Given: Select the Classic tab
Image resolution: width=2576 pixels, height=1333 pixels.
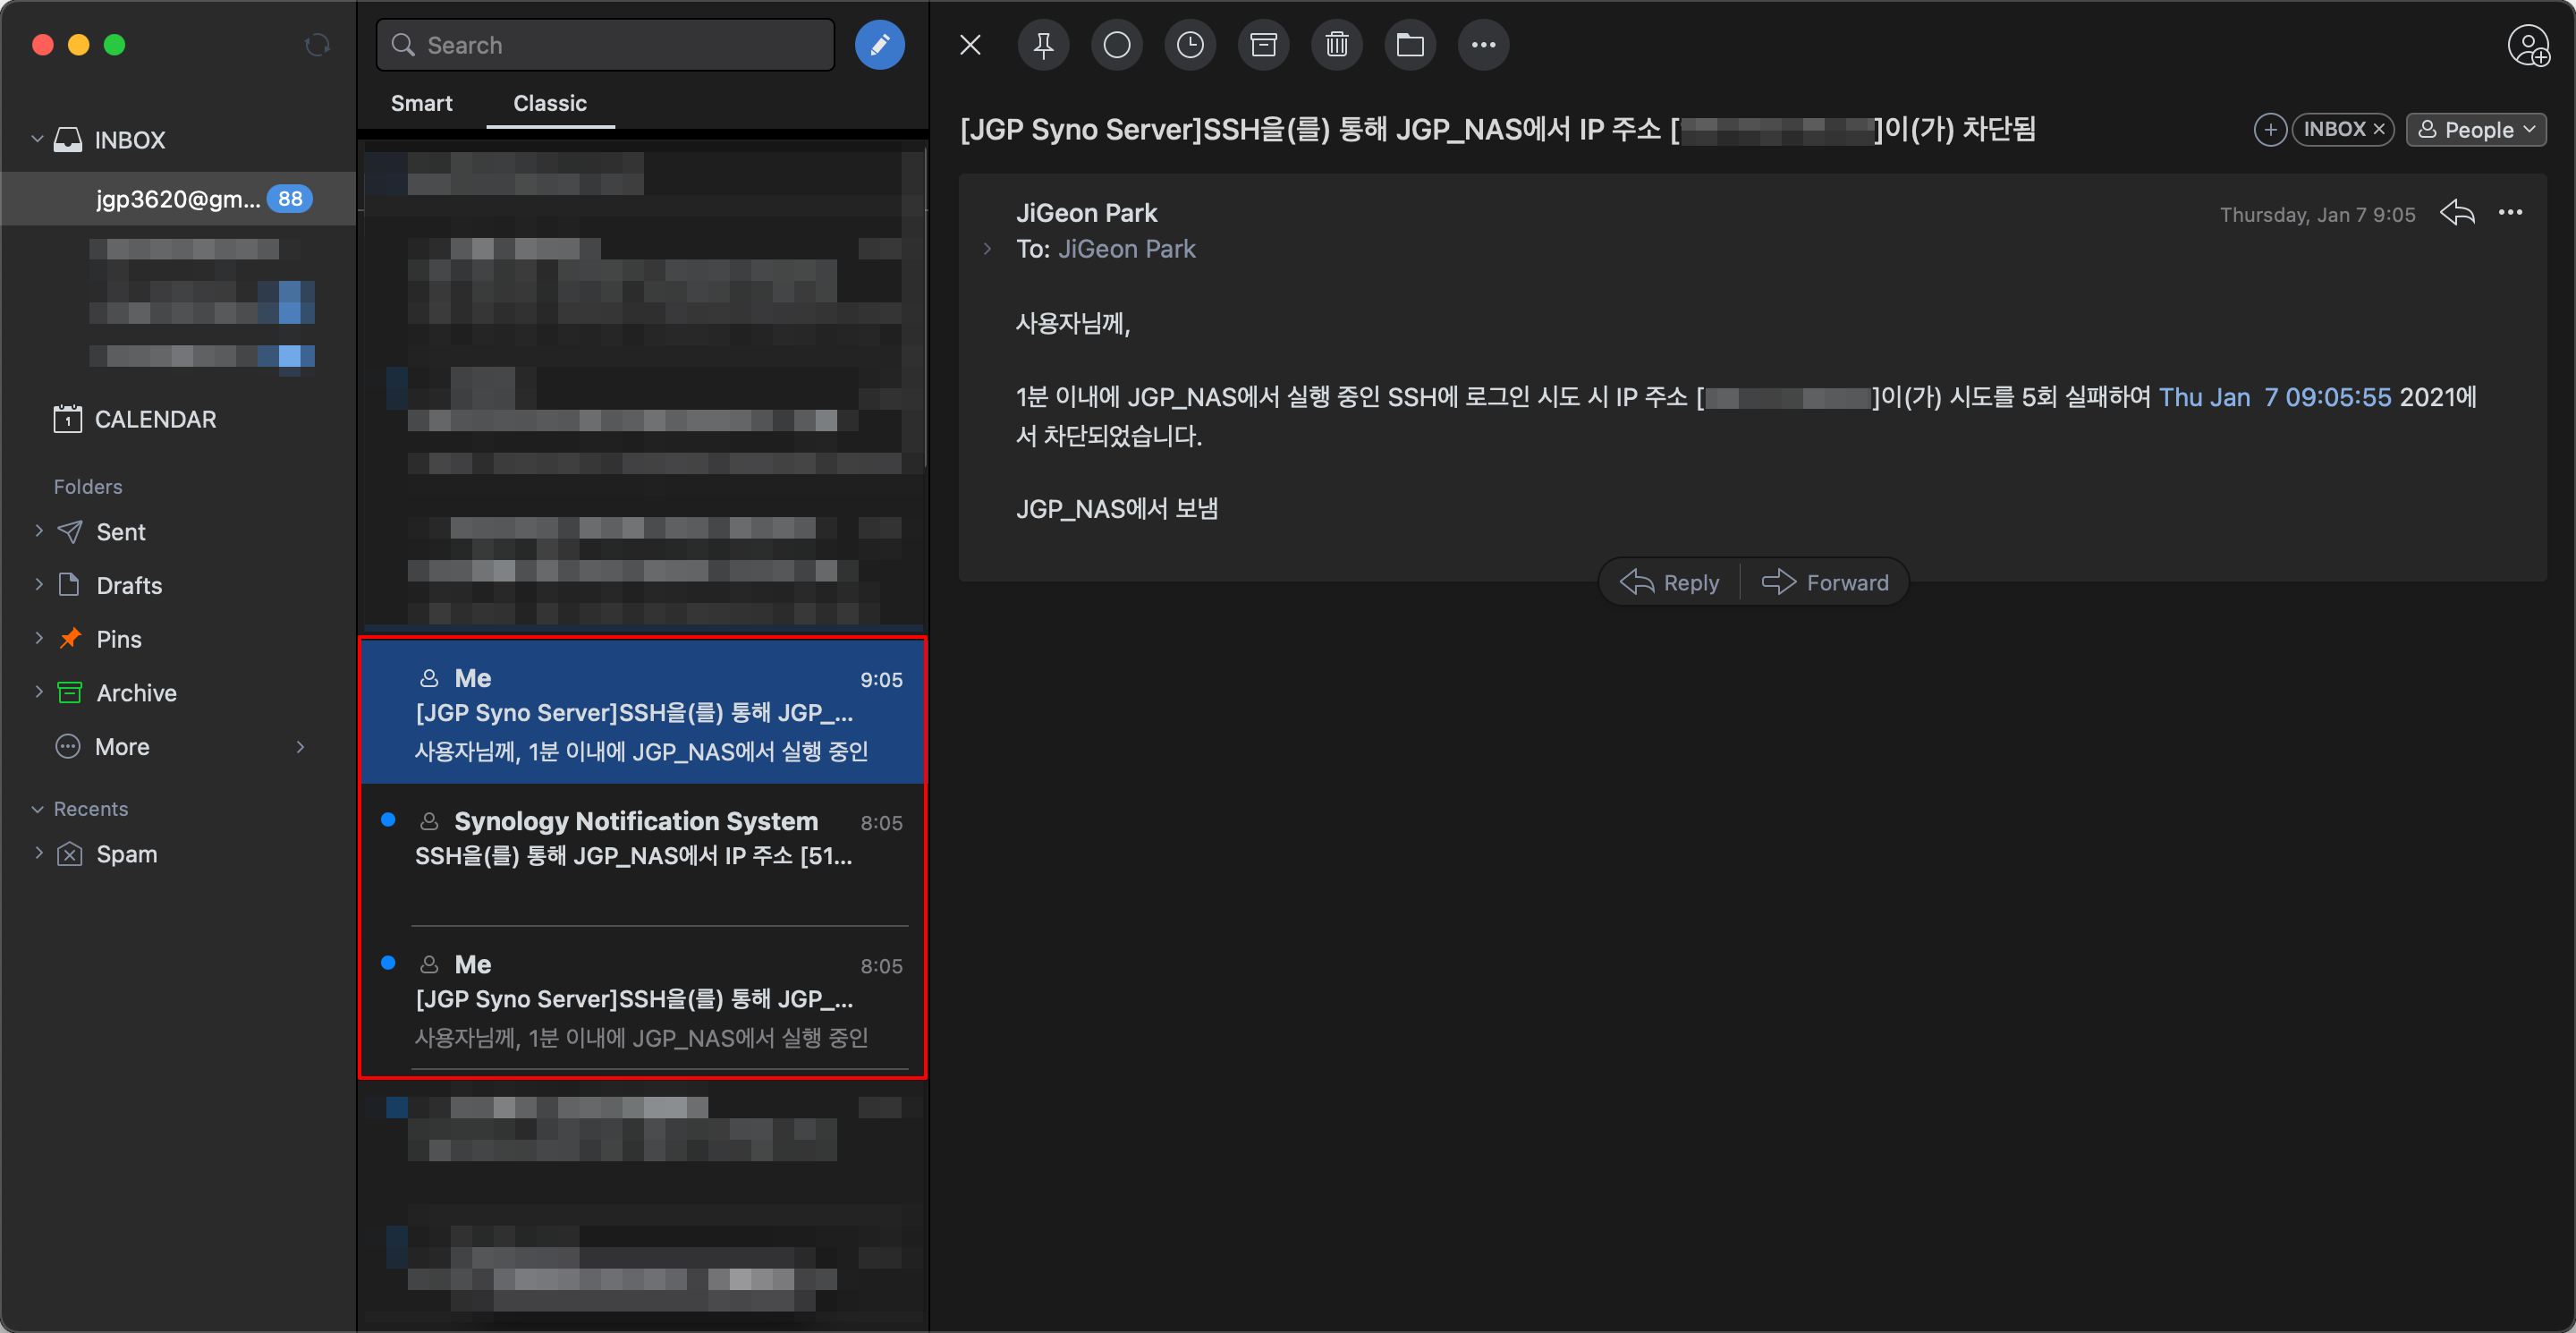Looking at the screenshot, I should (549, 103).
